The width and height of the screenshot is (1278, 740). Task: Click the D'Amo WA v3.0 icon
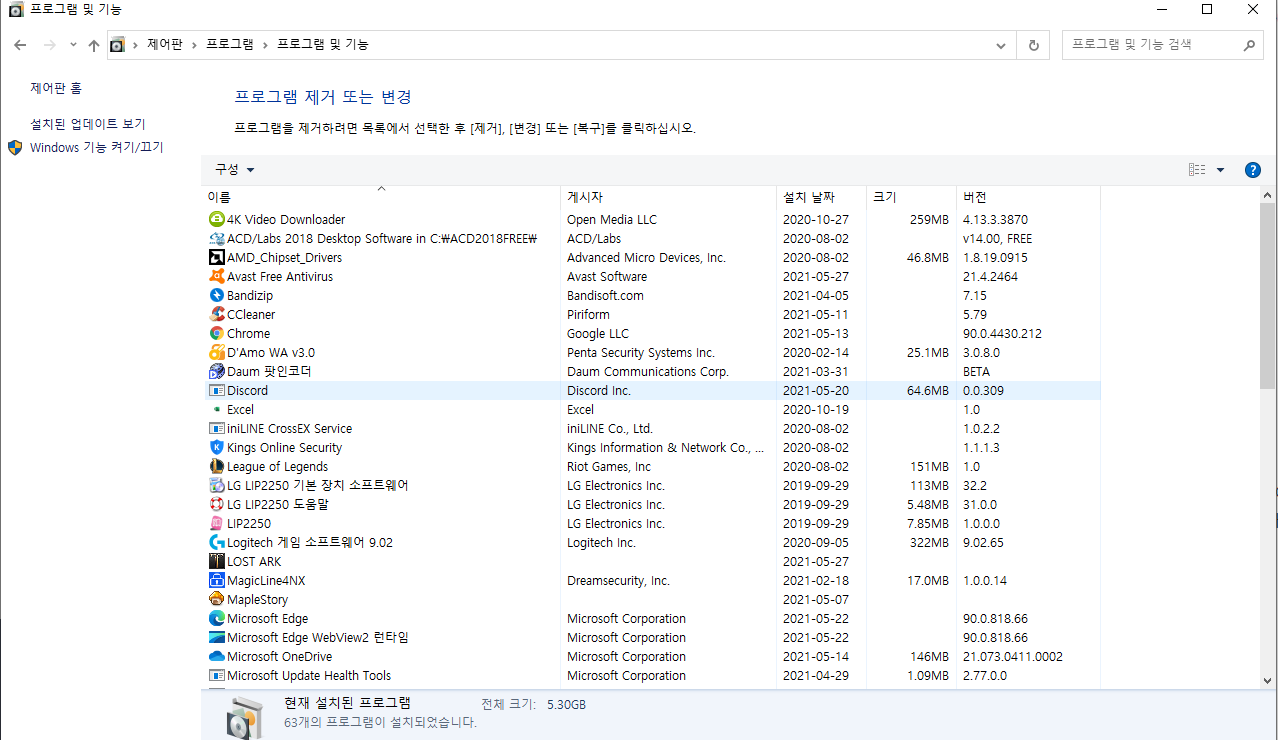coord(217,352)
